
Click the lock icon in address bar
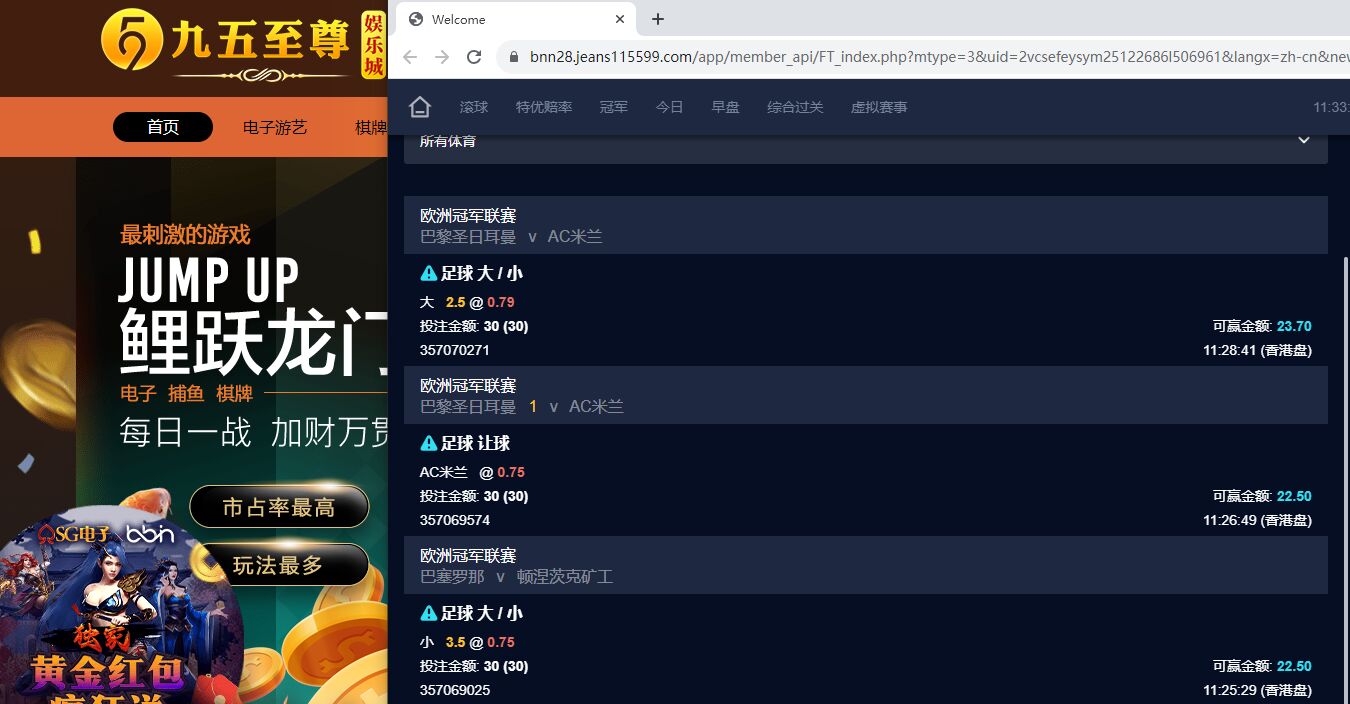514,57
